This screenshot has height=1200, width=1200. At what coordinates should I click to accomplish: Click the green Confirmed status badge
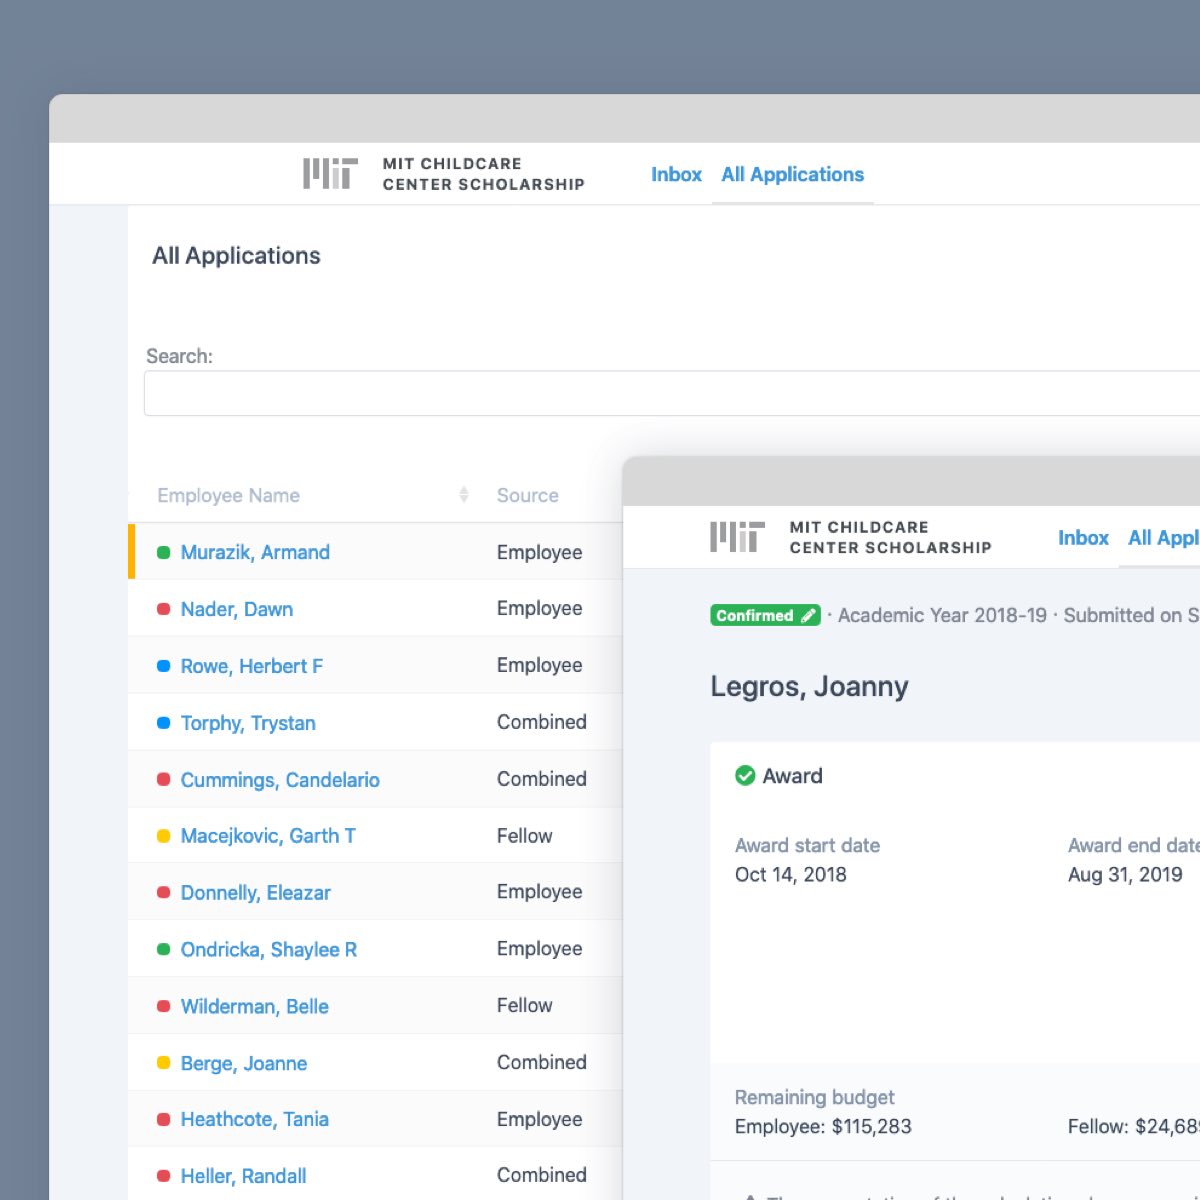coord(755,616)
